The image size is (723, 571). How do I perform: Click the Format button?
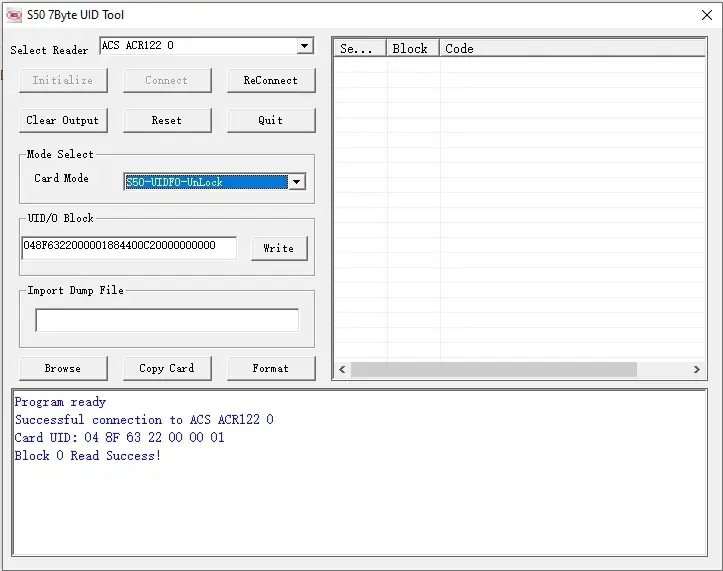pyautogui.click(x=271, y=368)
